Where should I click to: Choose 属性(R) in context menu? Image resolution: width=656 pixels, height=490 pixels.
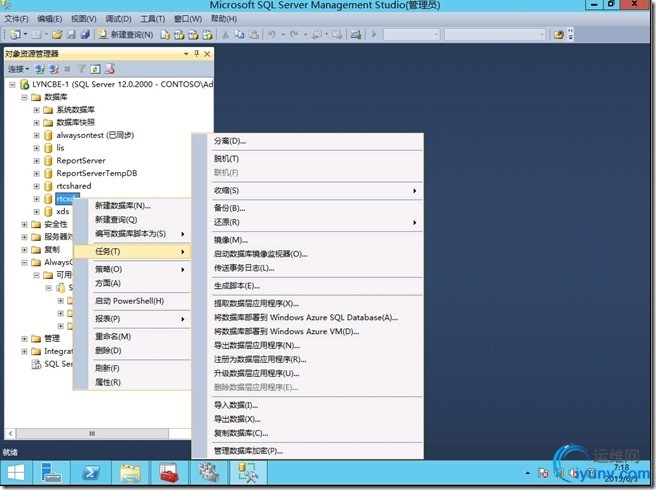(132, 382)
